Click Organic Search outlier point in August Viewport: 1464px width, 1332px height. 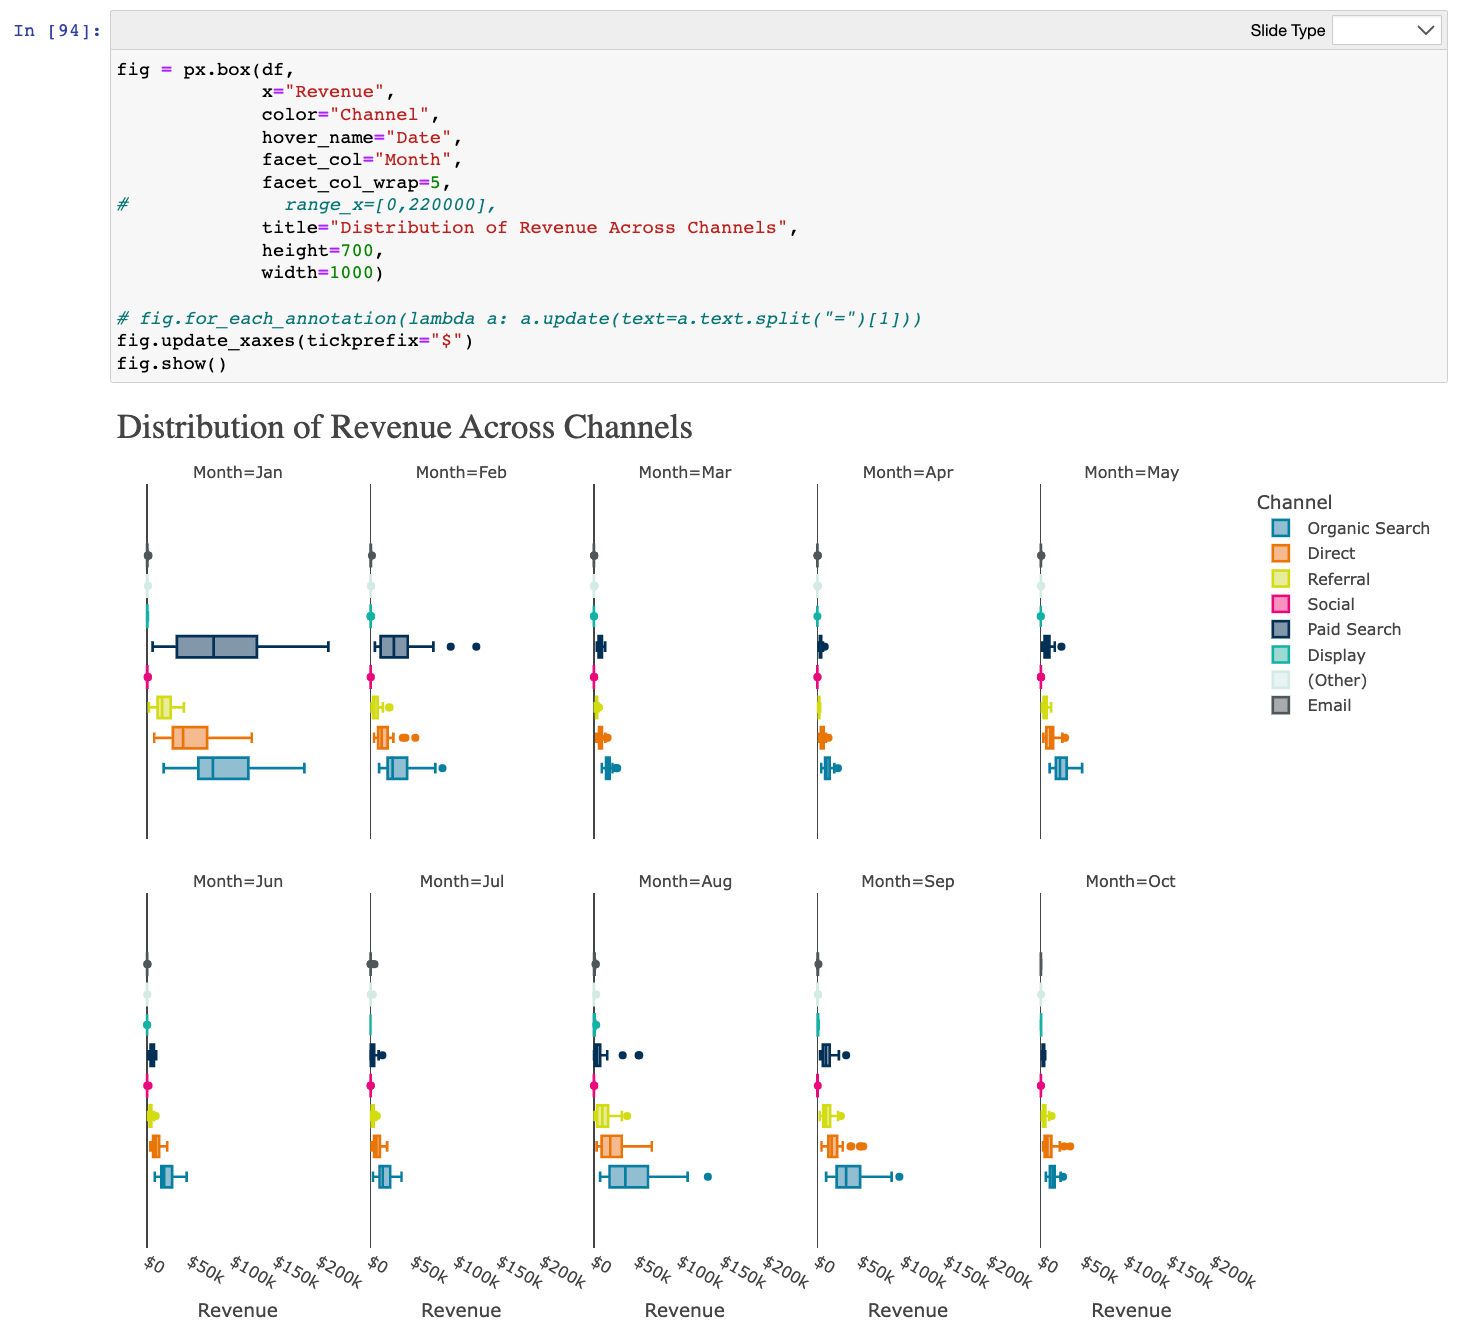pyautogui.click(x=708, y=1177)
